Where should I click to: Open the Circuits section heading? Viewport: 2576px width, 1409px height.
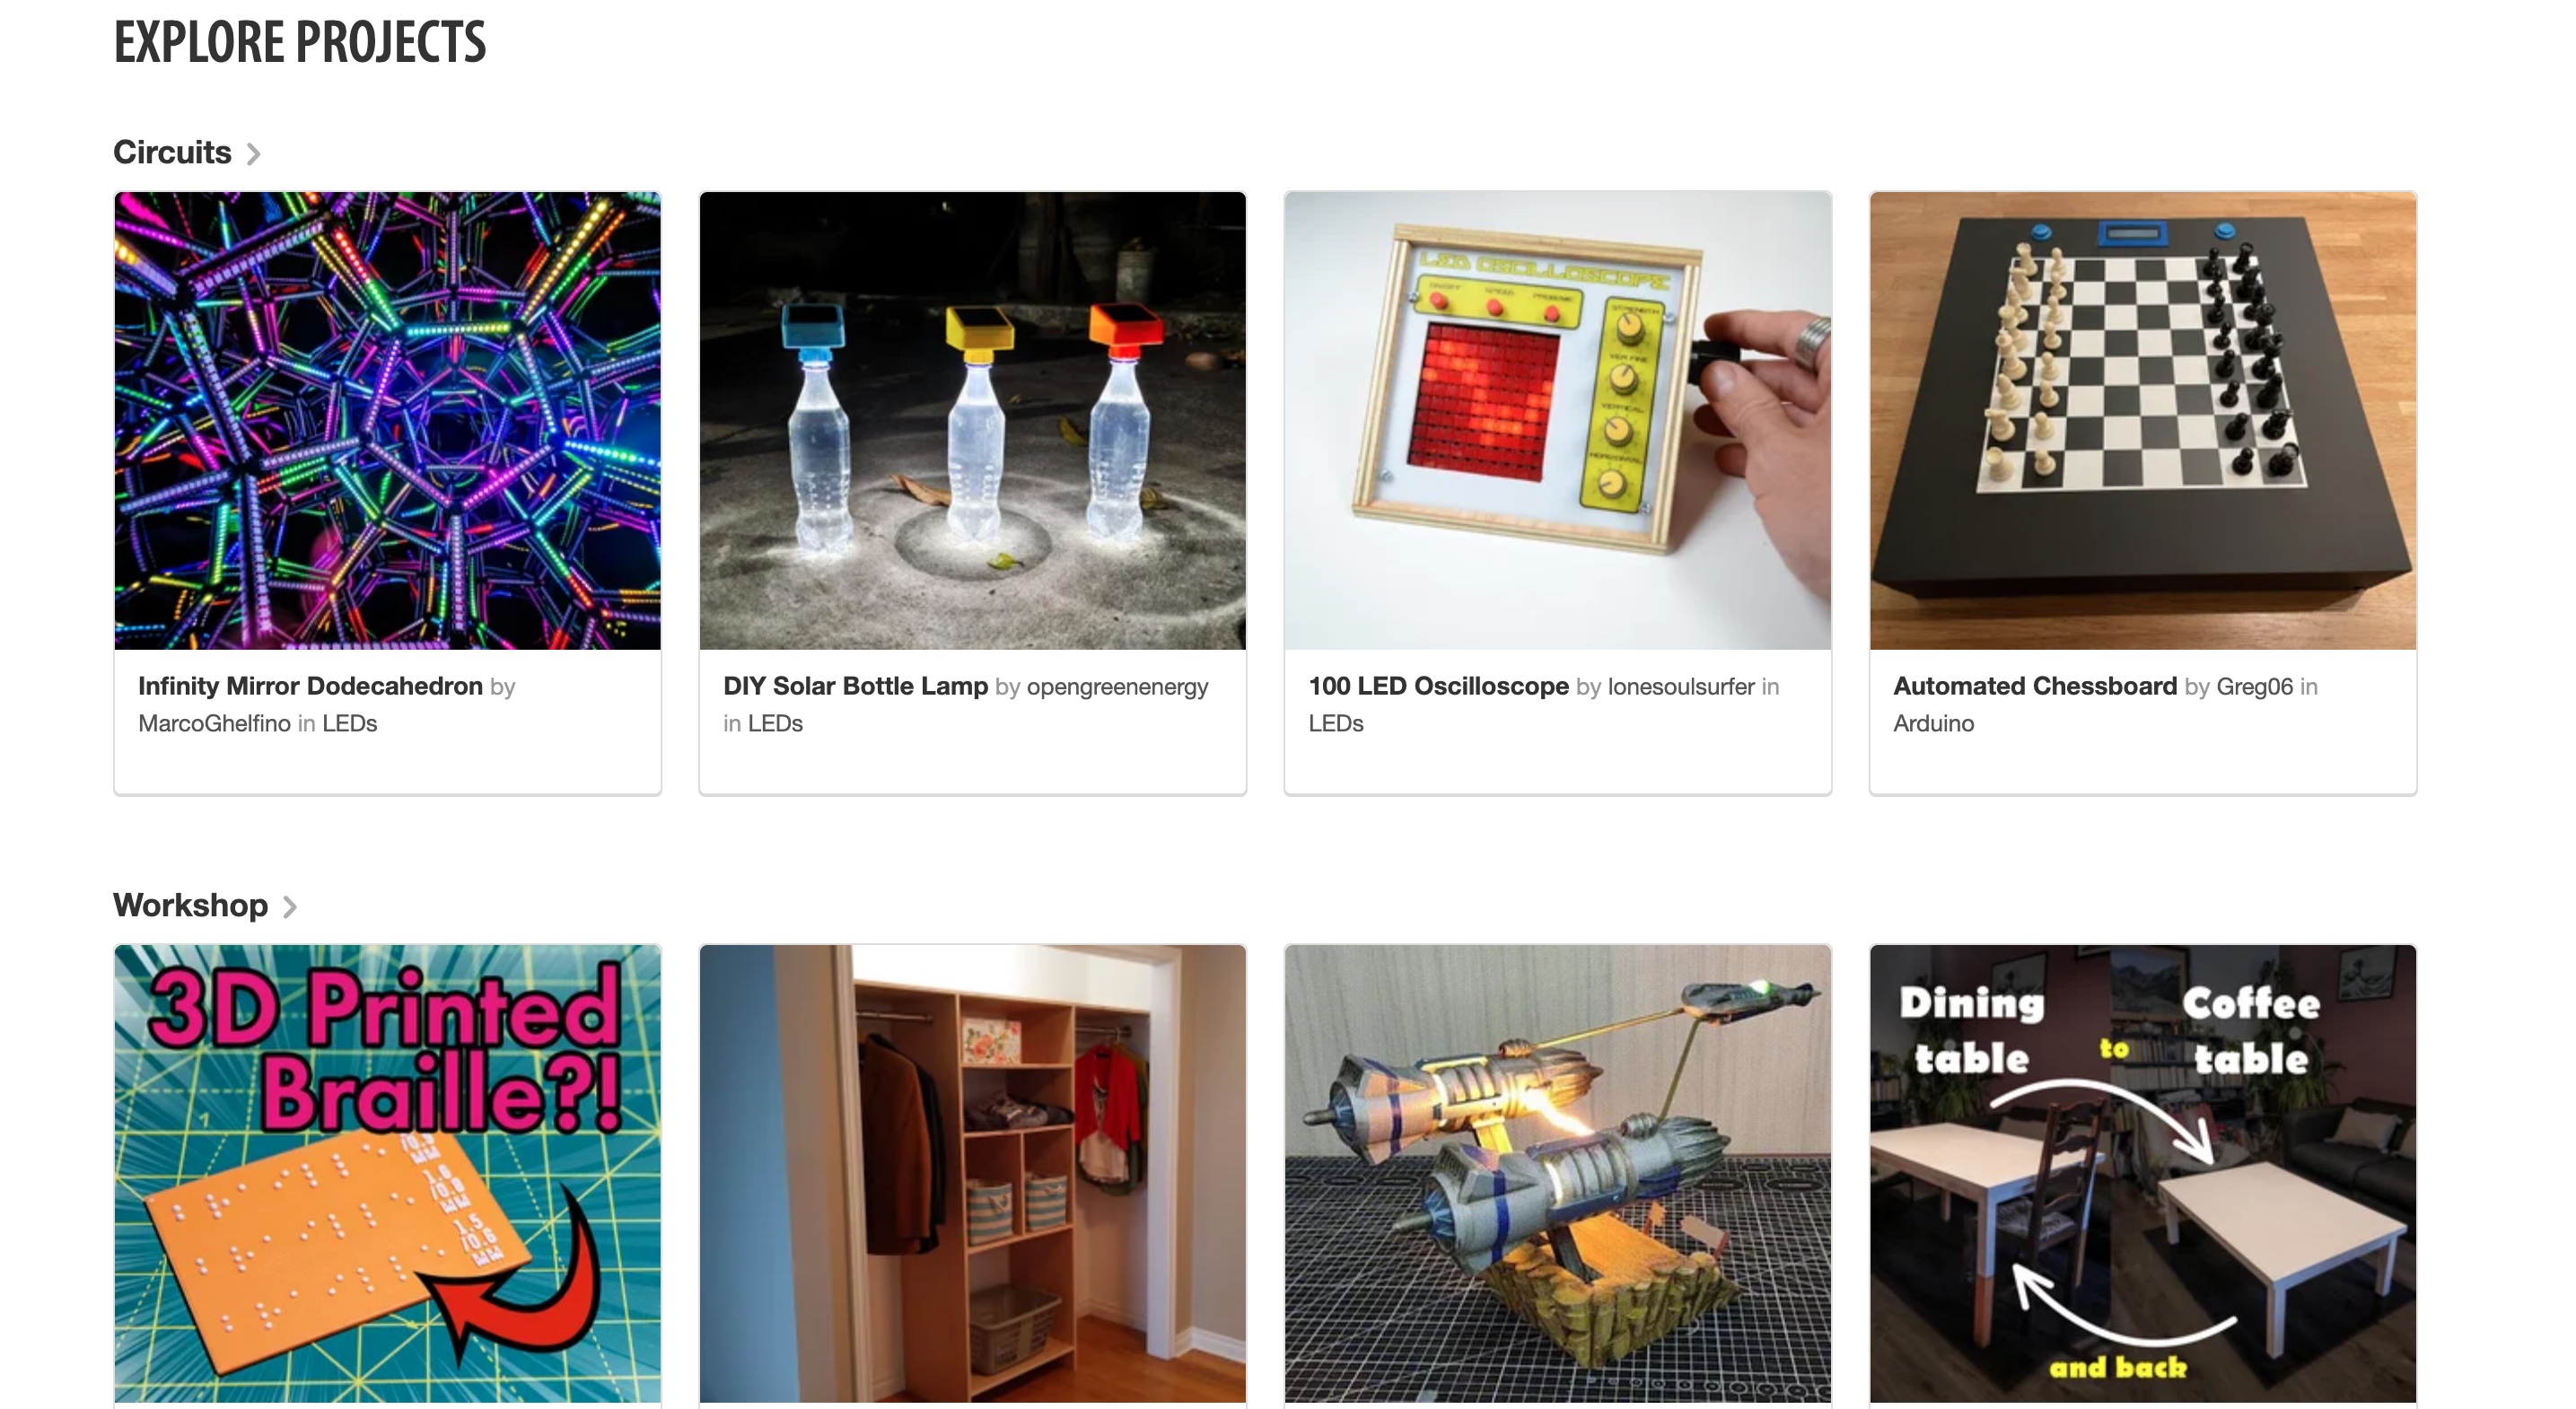pyautogui.click(x=172, y=152)
